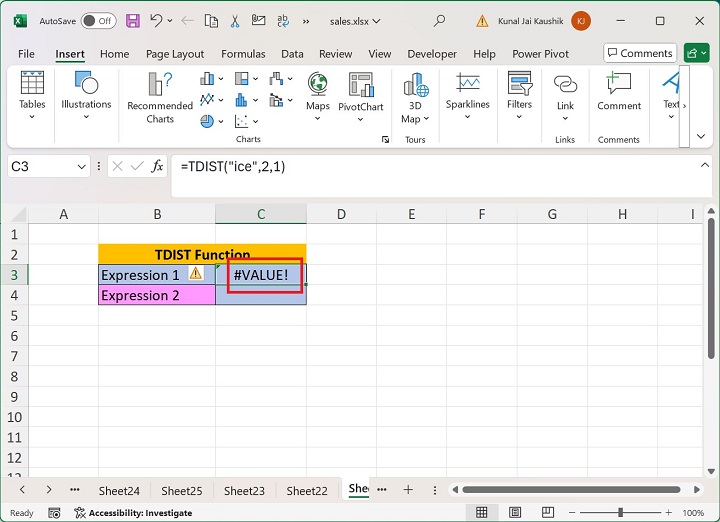Switch to Page Break Preview icon
The width and height of the screenshot is (720, 522).
point(547,512)
